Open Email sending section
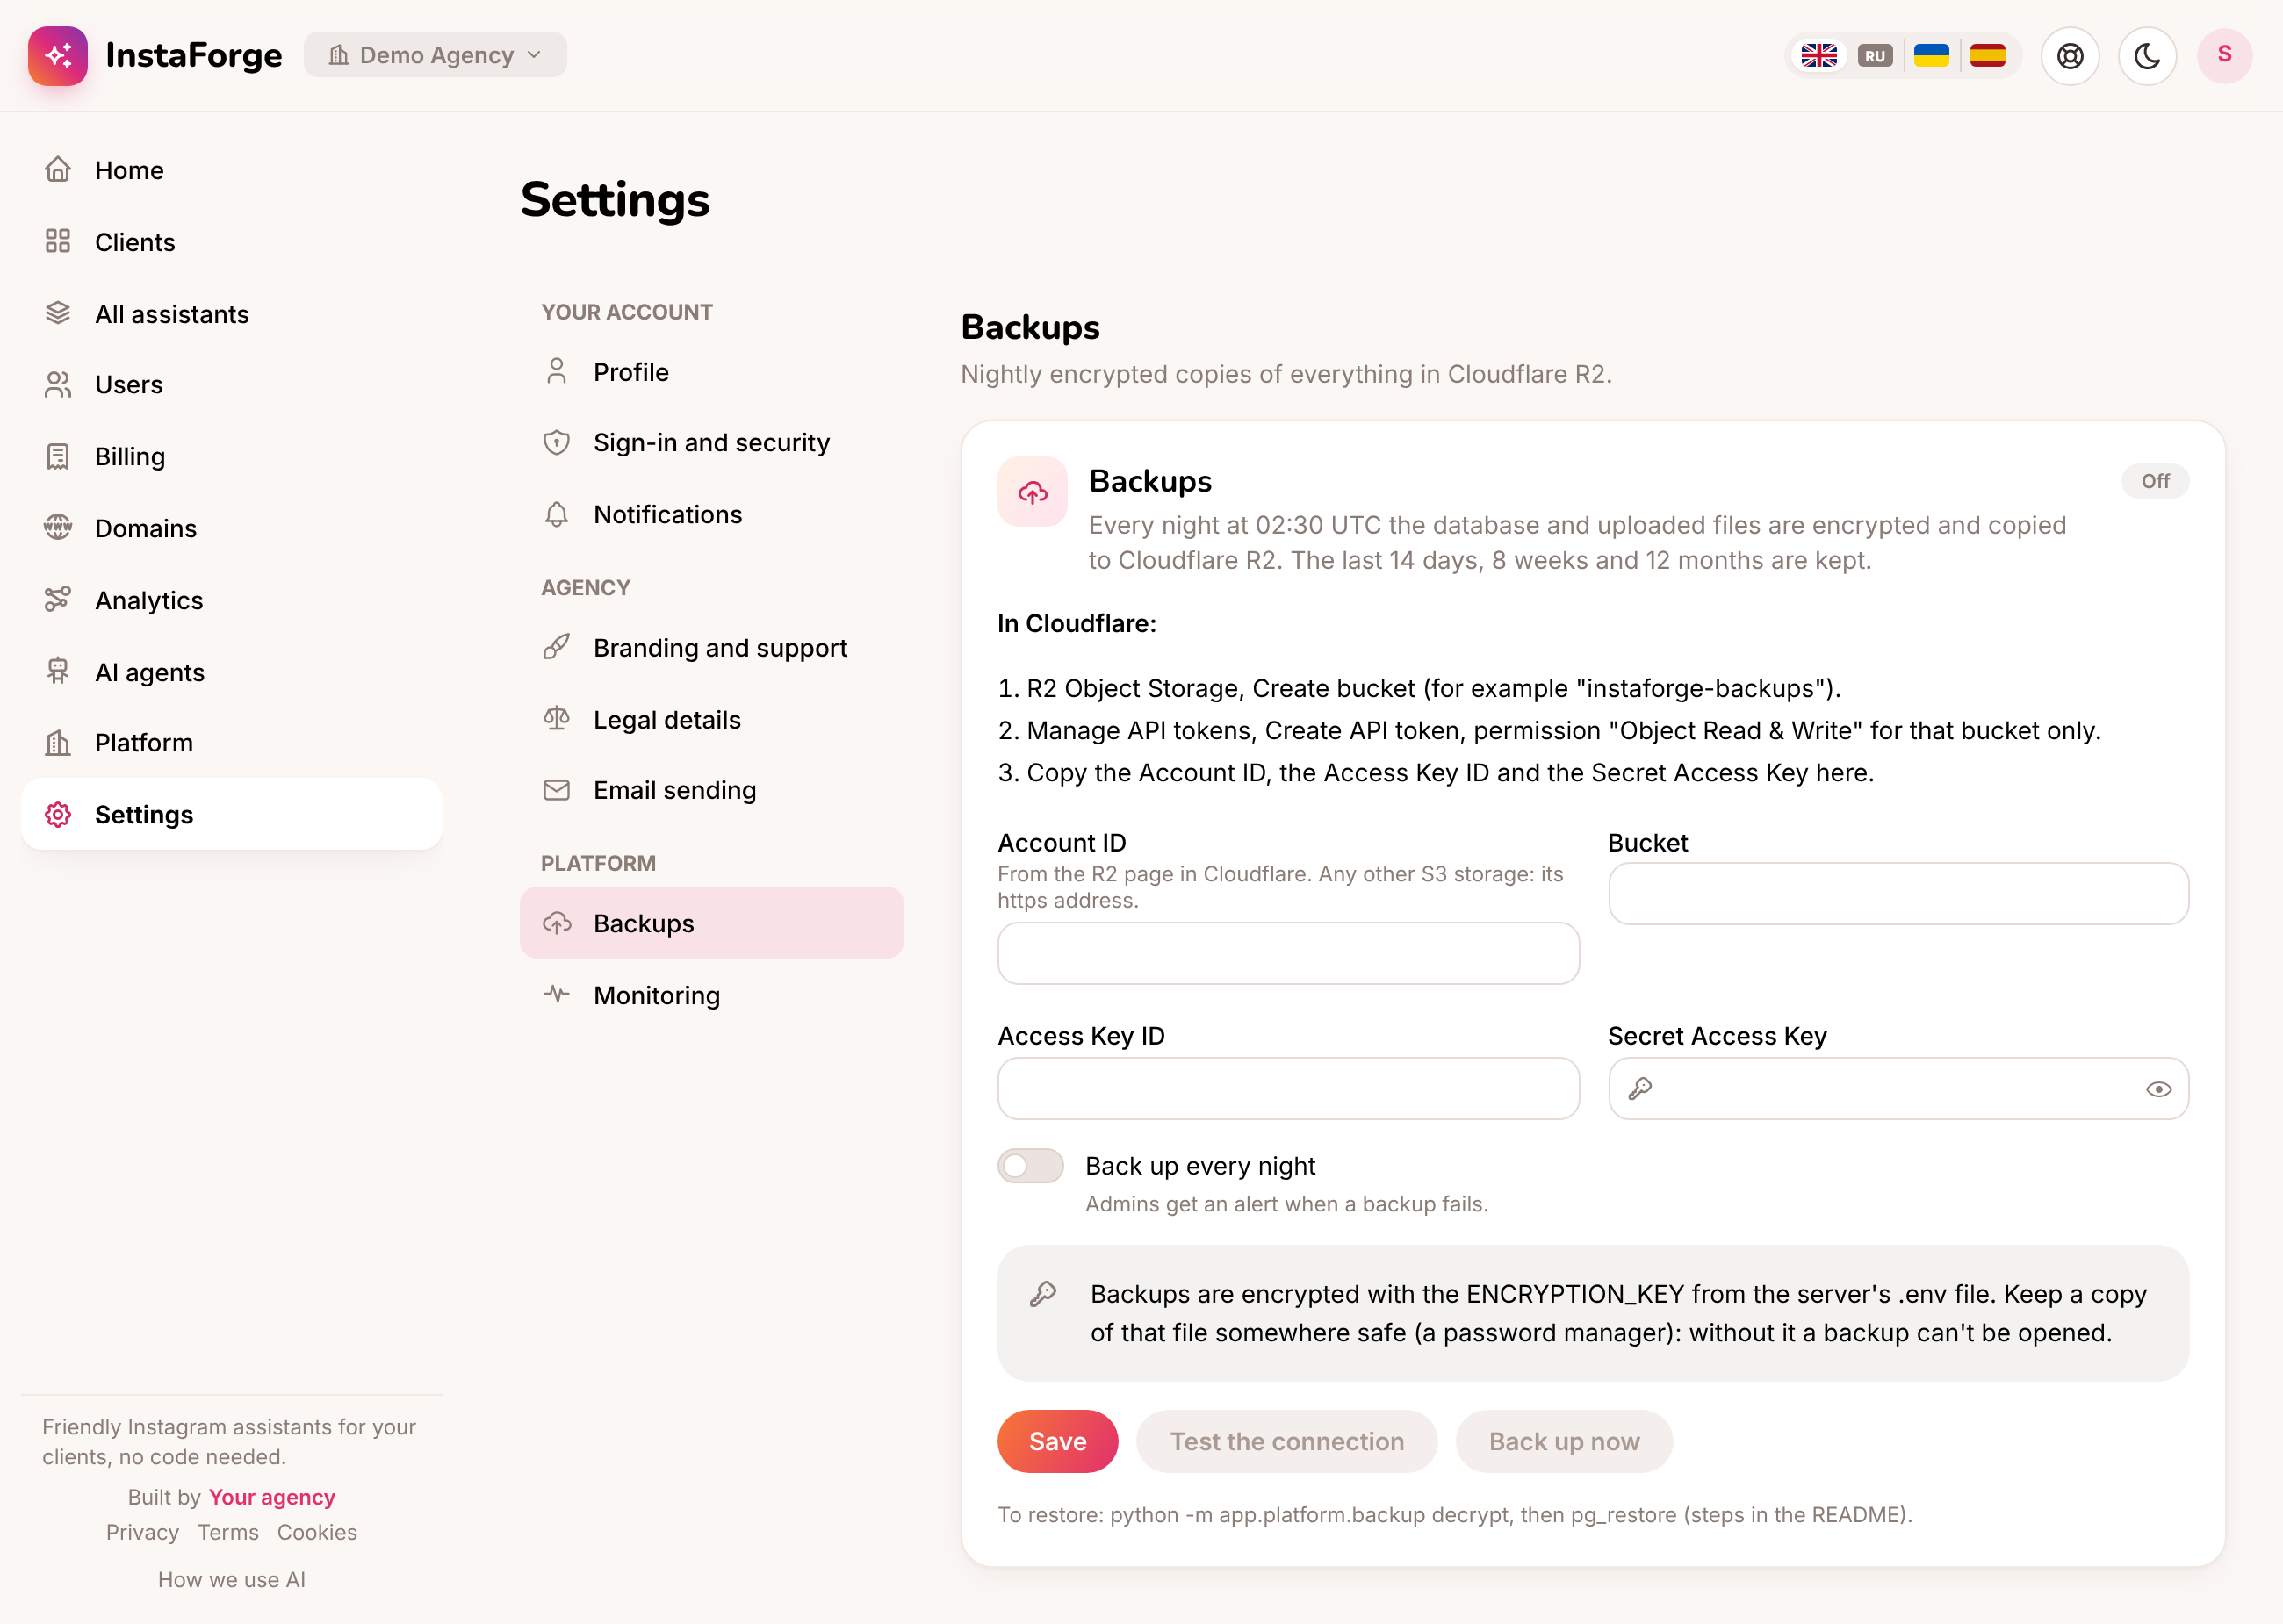 click(x=712, y=790)
